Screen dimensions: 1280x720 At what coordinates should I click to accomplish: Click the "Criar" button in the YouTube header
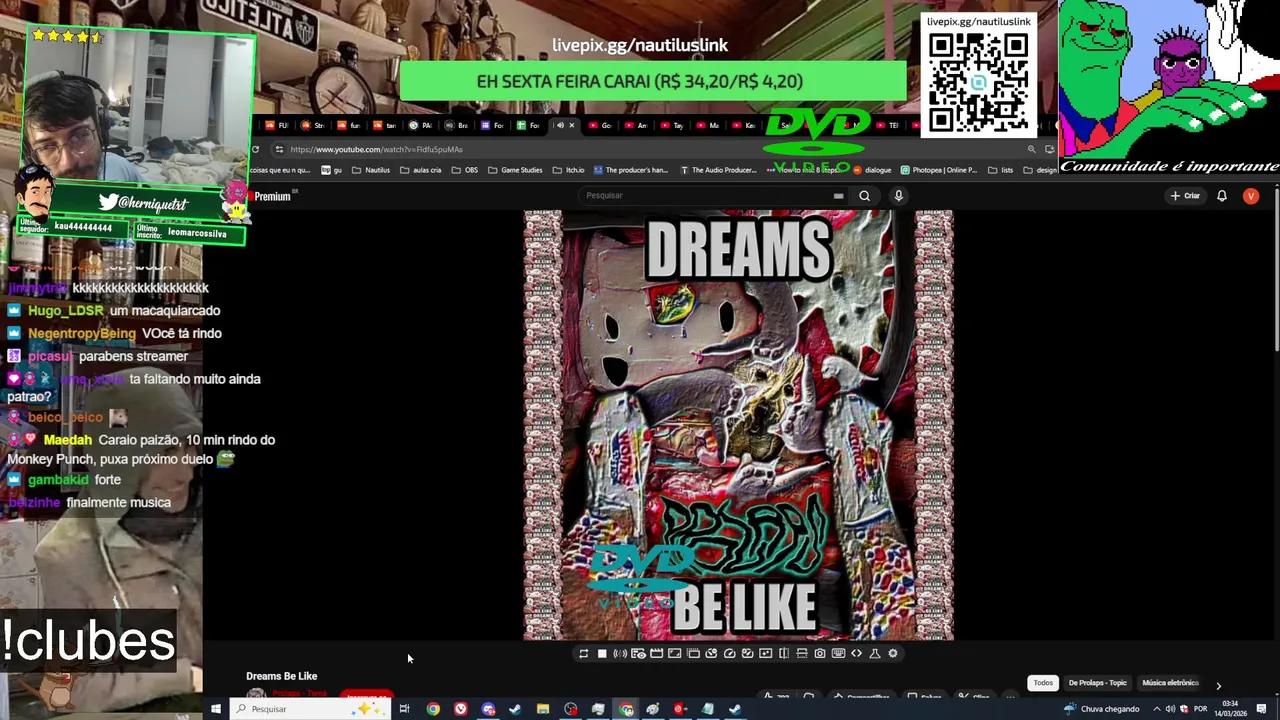pyautogui.click(x=1186, y=196)
